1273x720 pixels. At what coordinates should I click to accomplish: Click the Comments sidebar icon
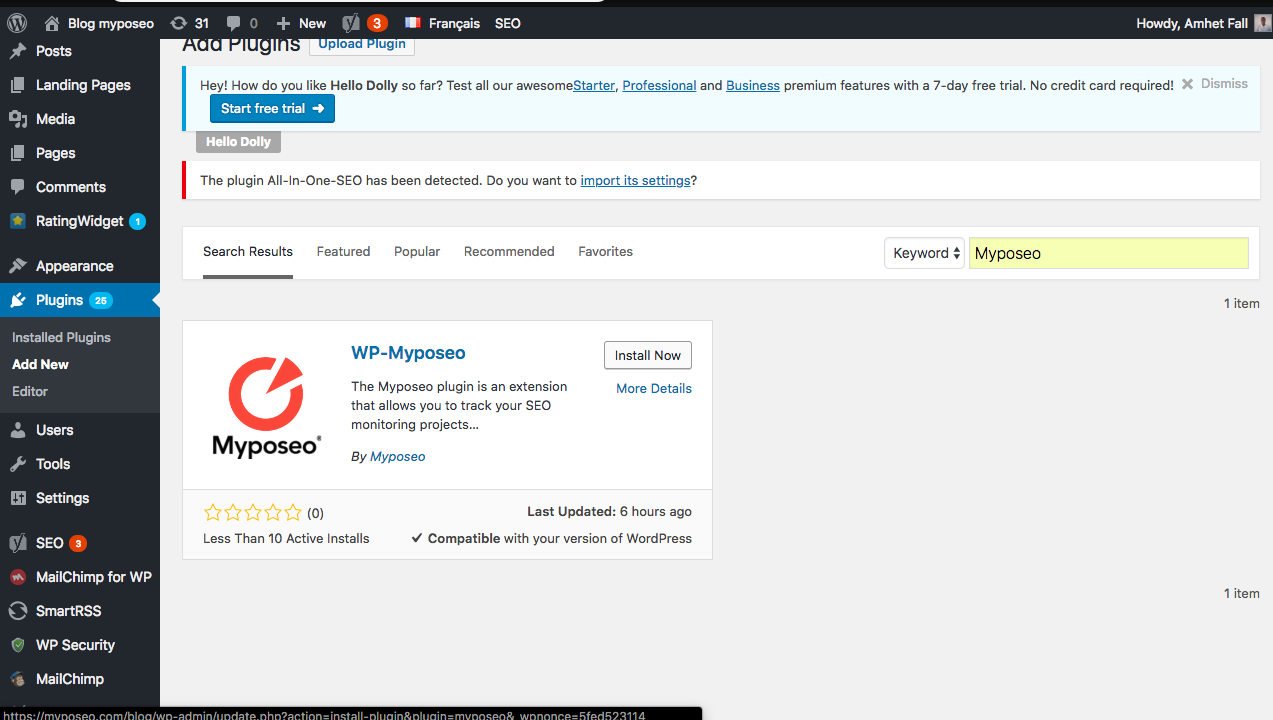18,187
